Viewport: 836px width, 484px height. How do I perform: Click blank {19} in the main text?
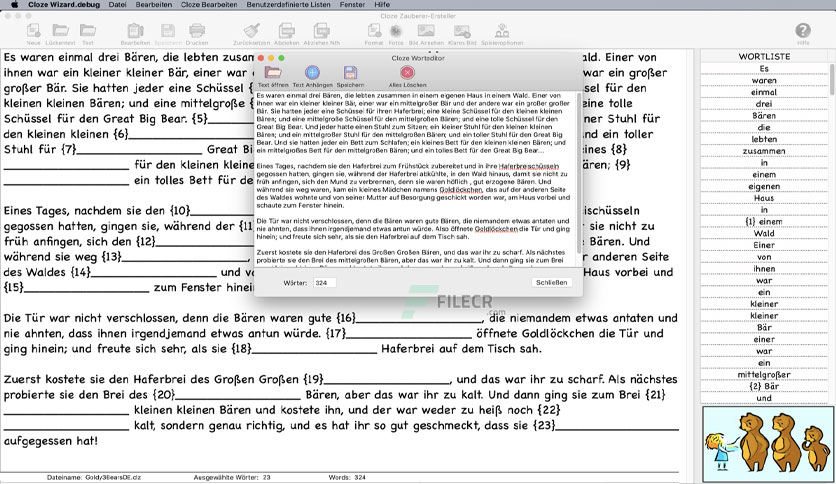click(x=378, y=380)
